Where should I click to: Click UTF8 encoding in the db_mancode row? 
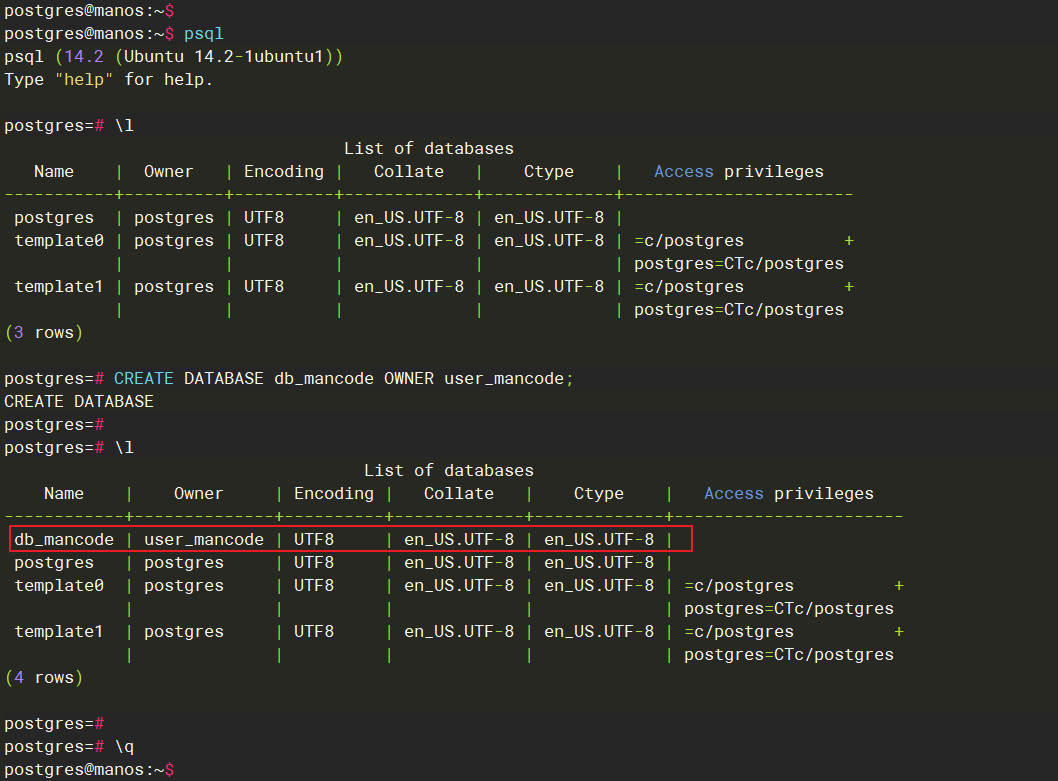314,540
